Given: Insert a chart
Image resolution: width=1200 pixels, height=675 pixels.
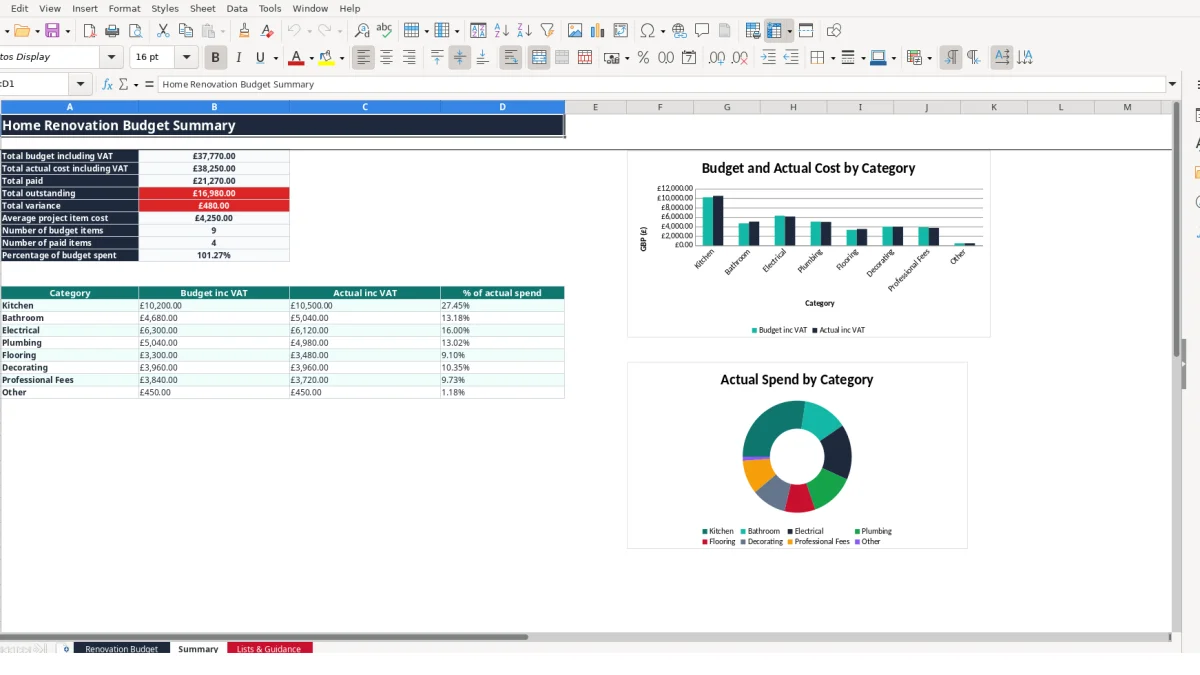Looking at the screenshot, I should (598, 31).
